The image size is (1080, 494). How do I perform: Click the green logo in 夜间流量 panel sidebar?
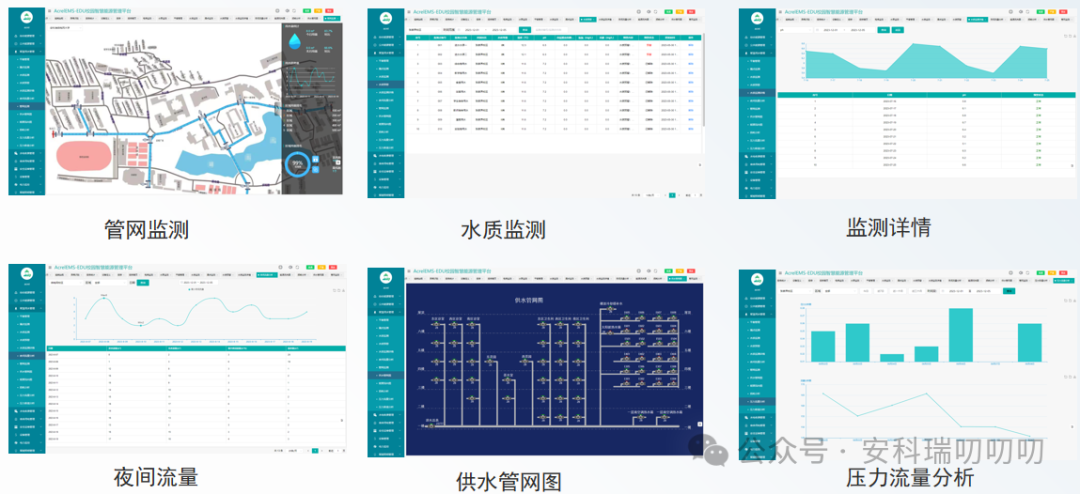[x=27, y=274]
